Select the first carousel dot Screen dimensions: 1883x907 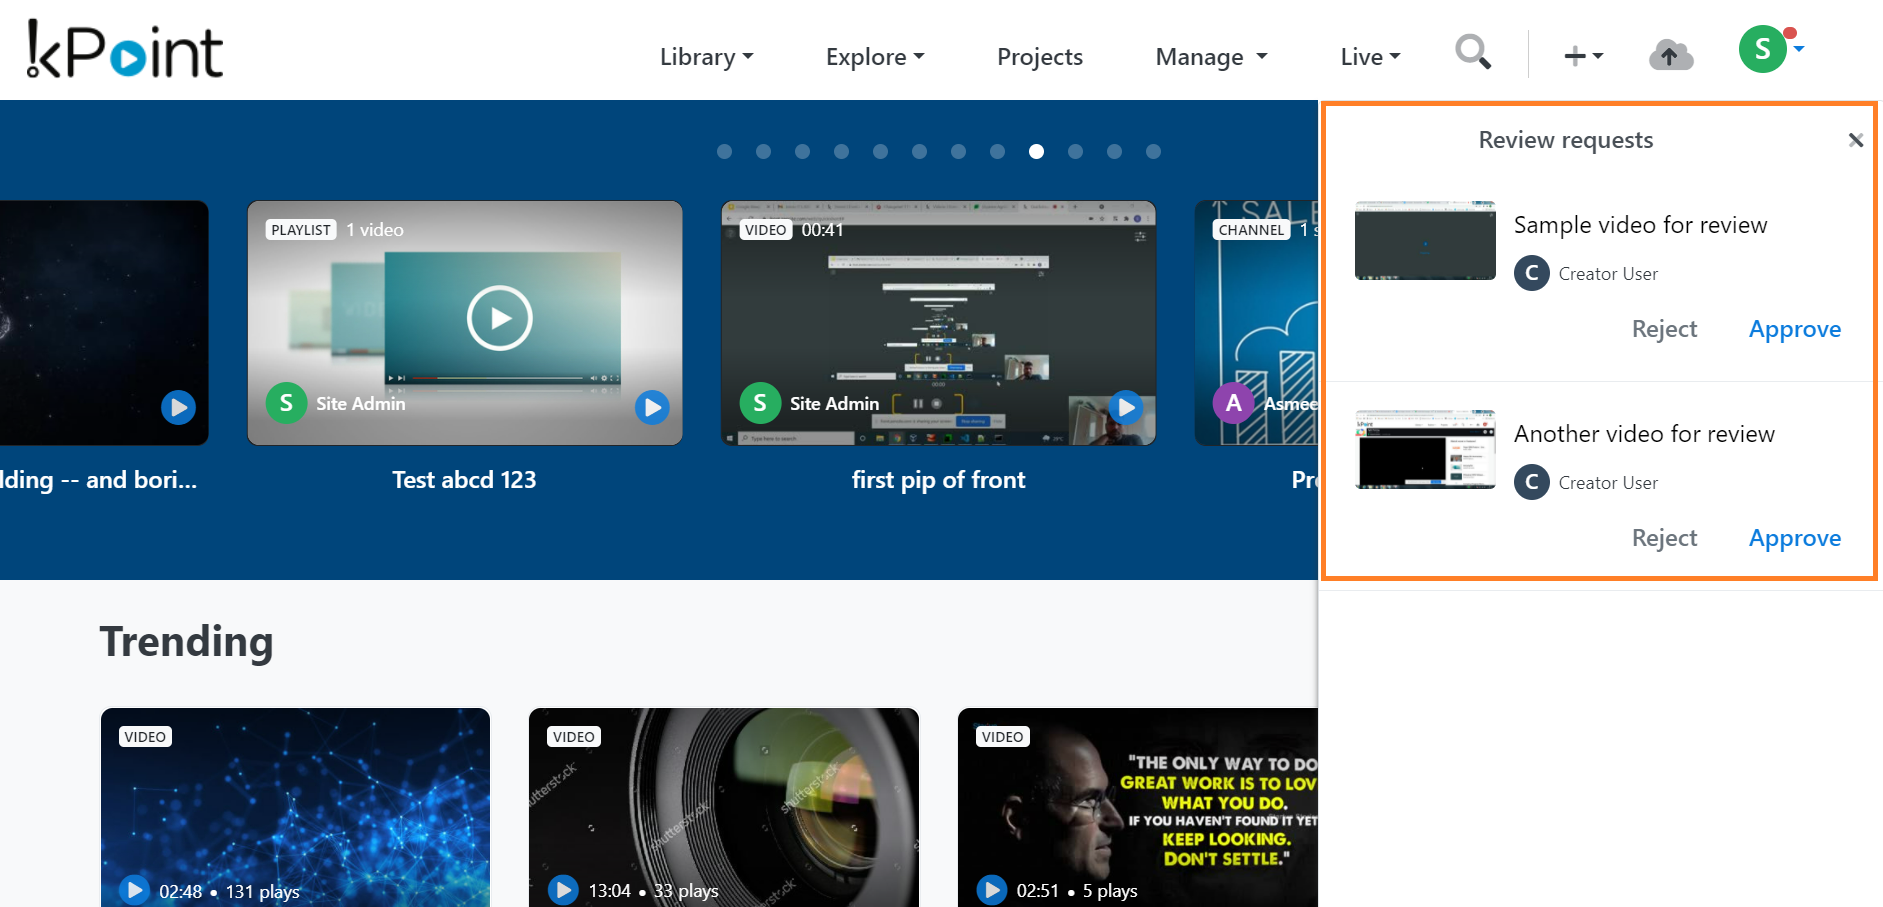tap(725, 152)
